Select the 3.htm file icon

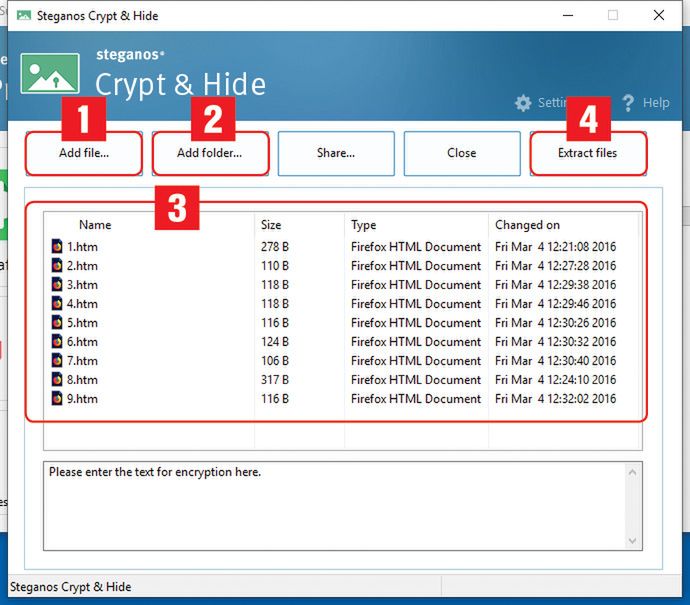coord(57,284)
